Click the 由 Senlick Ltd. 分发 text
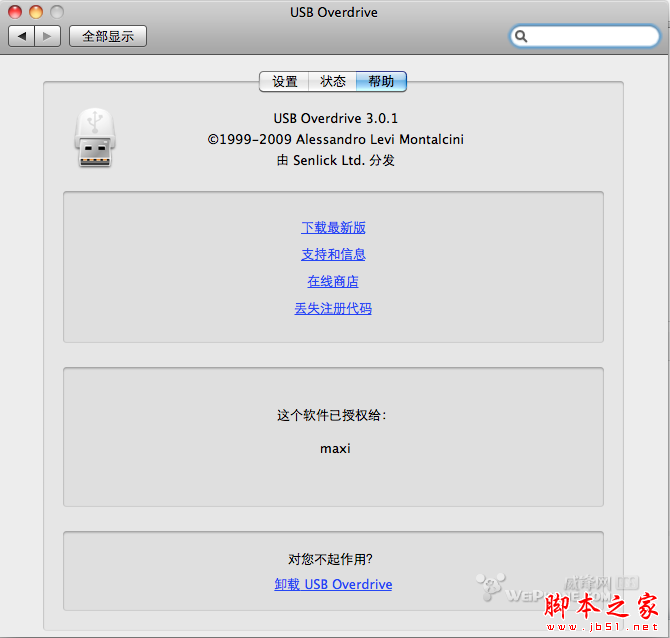The width and height of the screenshot is (670, 638). pyautogui.click(x=335, y=160)
